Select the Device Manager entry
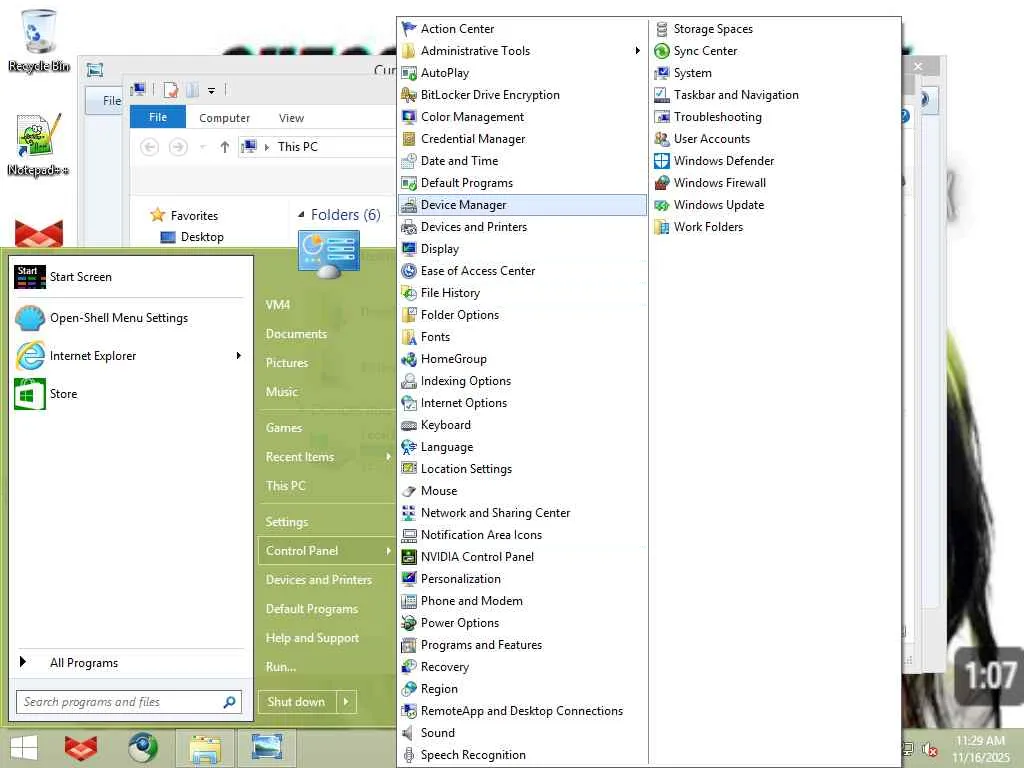This screenshot has height=768, width=1024. 522,205
